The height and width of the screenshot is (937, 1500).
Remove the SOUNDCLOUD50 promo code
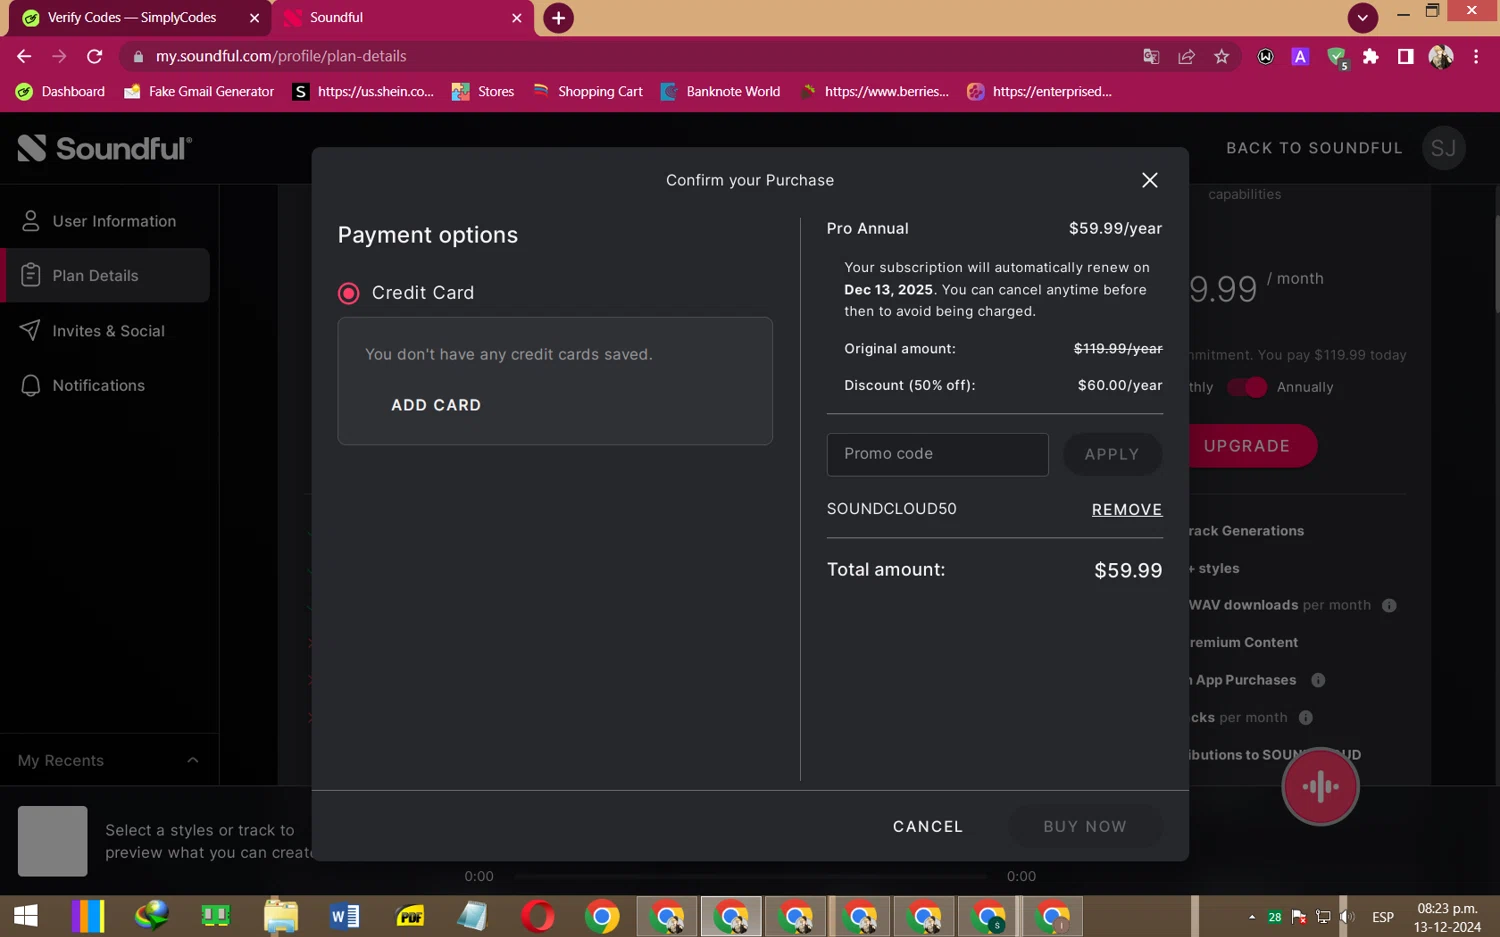[1127, 510]
